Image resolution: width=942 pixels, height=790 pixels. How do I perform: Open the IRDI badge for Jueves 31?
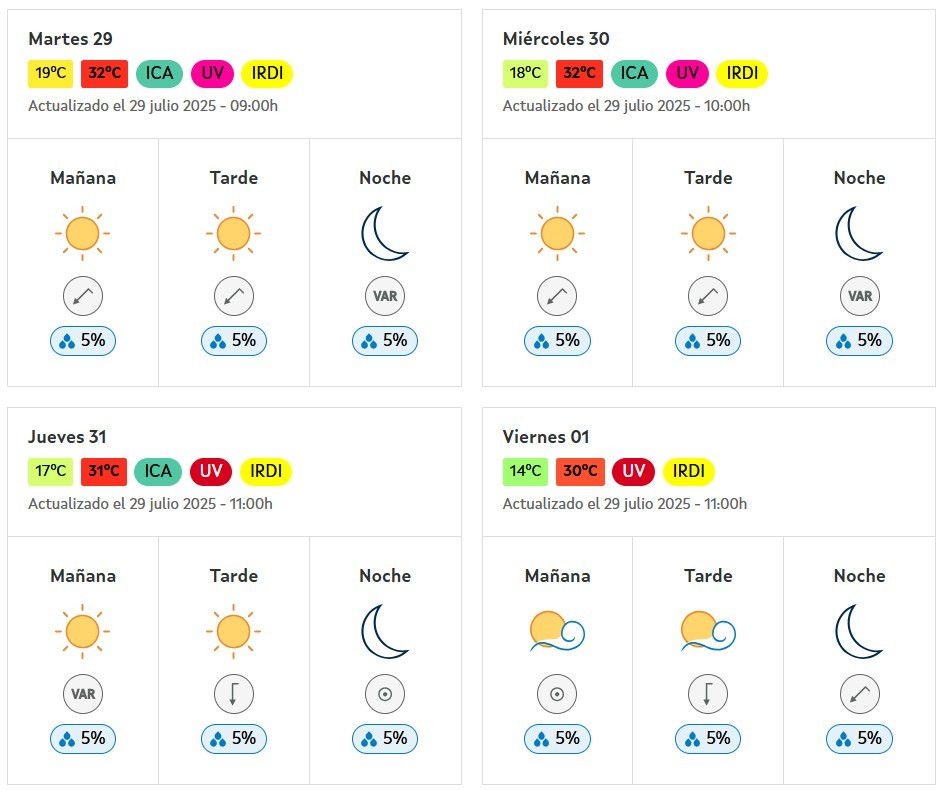(x=266, y=471)
